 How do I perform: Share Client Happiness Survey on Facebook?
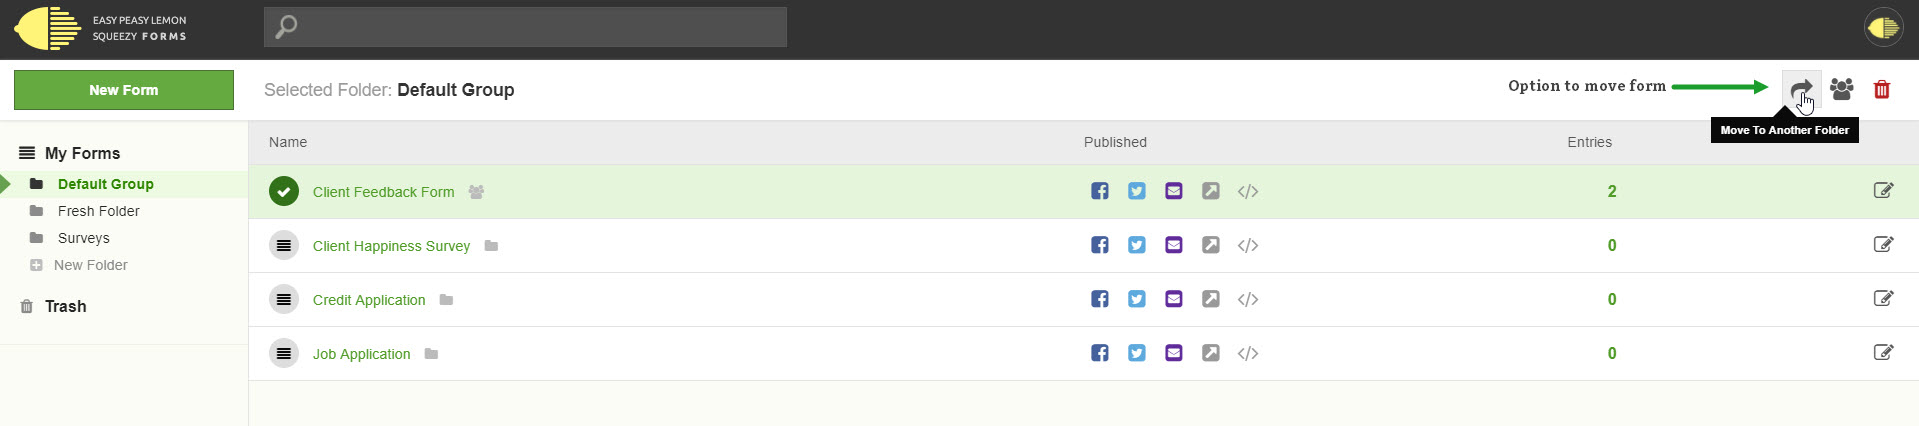click(x=1099, y=245)
